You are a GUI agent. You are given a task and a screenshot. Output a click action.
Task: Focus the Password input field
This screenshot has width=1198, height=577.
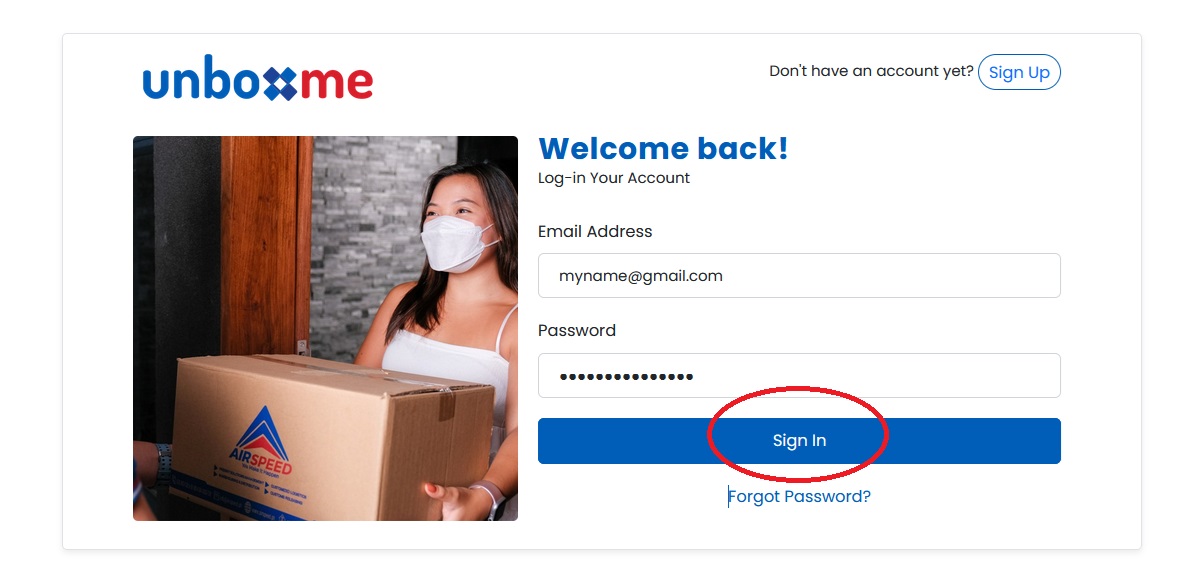click(x=799, y=375)
